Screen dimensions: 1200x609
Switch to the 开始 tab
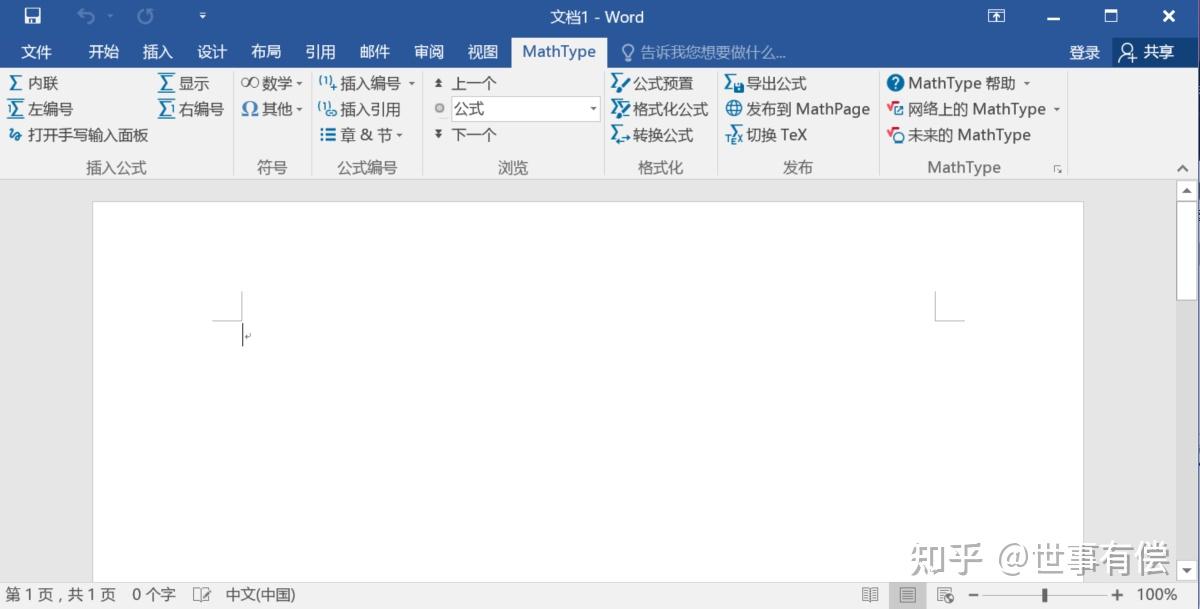tap(103, 52)
